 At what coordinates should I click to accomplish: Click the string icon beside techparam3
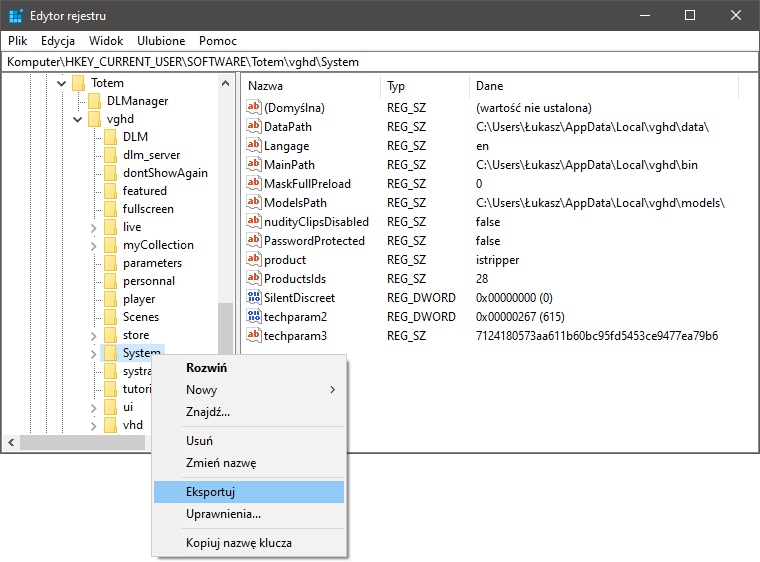[x=254, y=336]
